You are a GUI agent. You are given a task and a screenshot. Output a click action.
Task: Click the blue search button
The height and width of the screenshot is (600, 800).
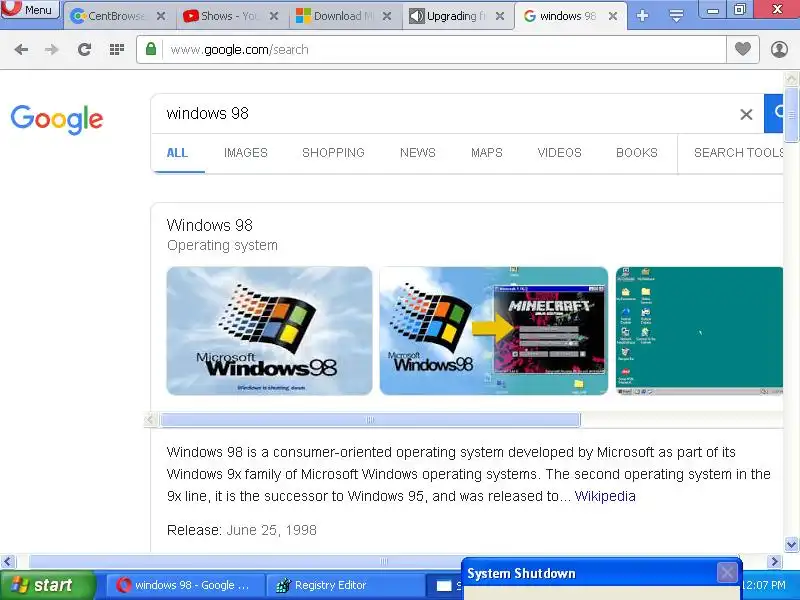coord(774,113)
